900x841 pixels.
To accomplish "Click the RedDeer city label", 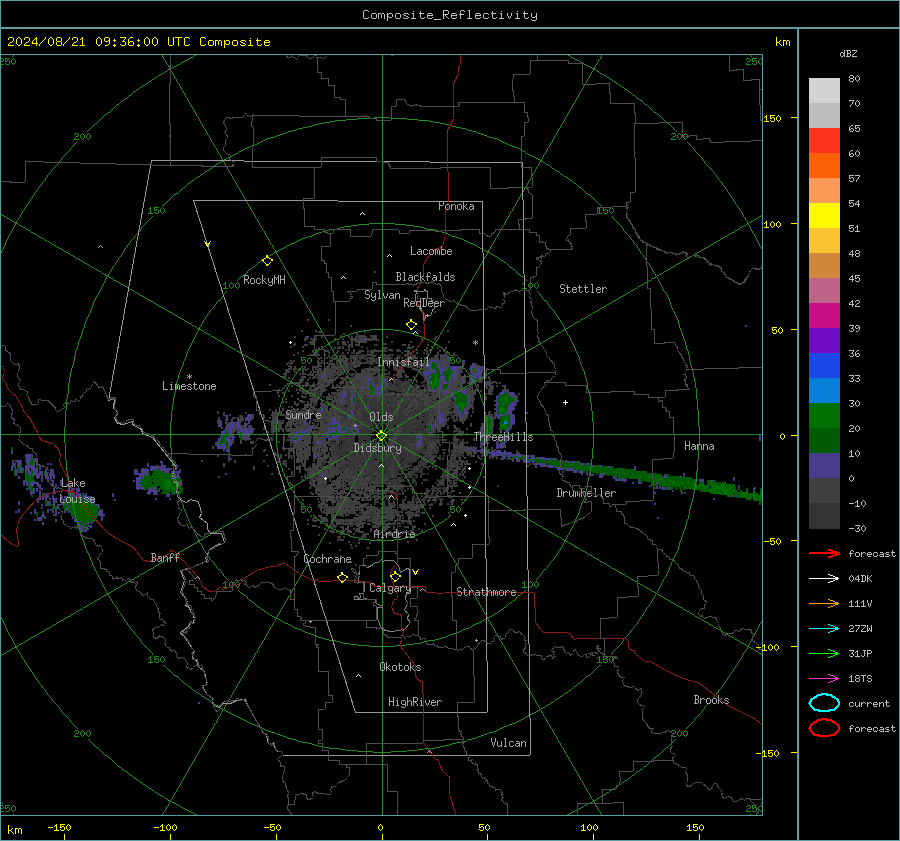I will (424, 303).
